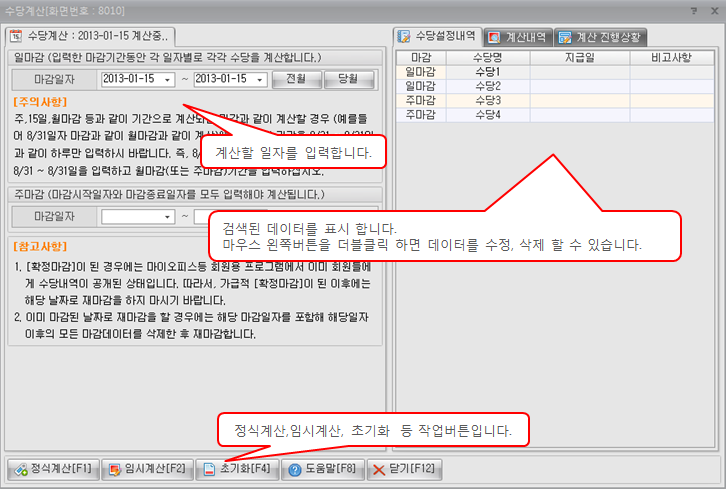Click the 닫기[F12] button

coord(404,470)
